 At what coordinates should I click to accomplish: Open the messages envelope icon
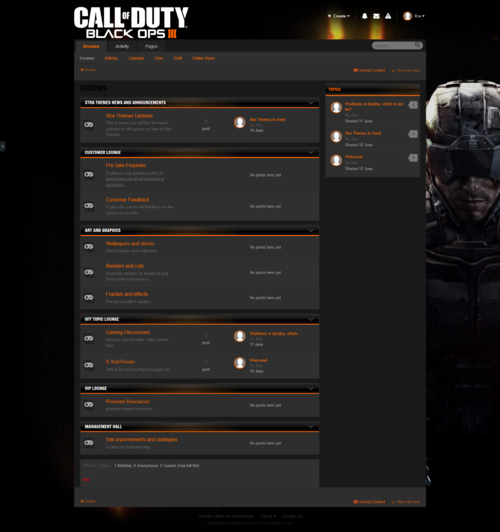point(376,16)
